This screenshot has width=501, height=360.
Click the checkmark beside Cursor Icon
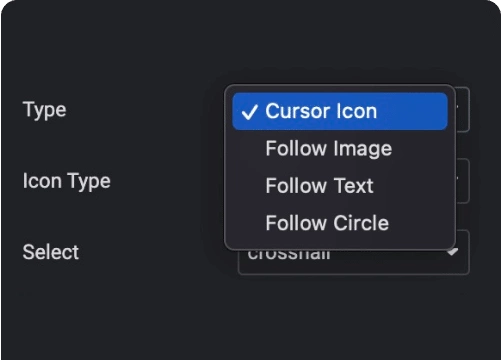pos(250,112)
